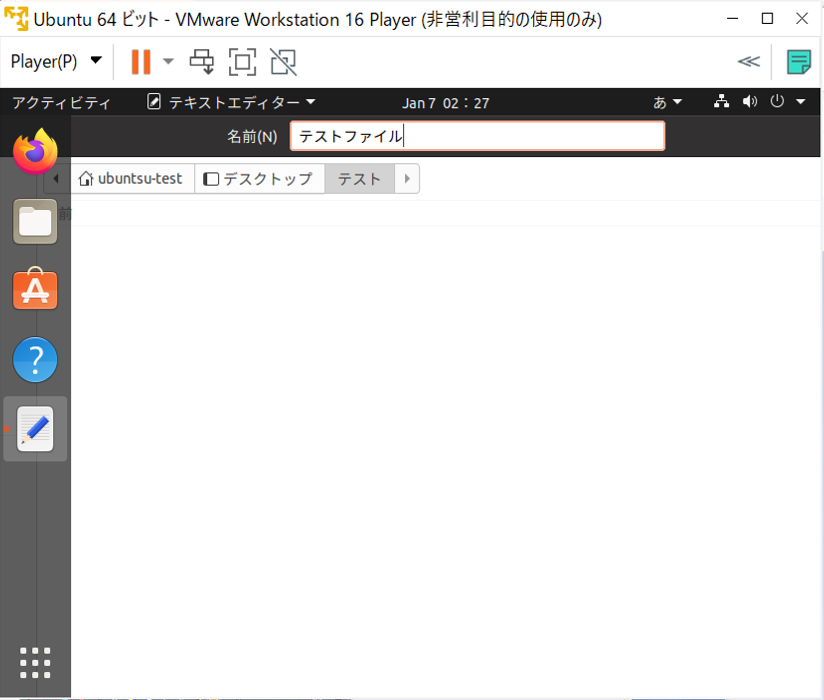Open the あ input method menu
This screenshot has height=700, width=824.
(667, 102)
